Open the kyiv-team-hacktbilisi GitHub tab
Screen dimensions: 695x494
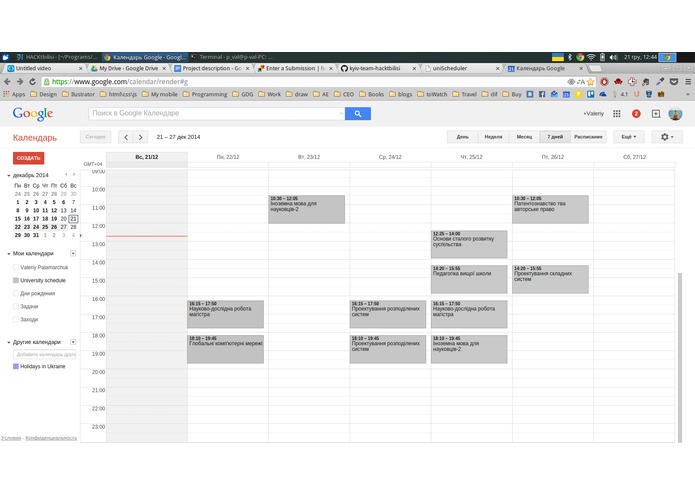pos(379,69)
